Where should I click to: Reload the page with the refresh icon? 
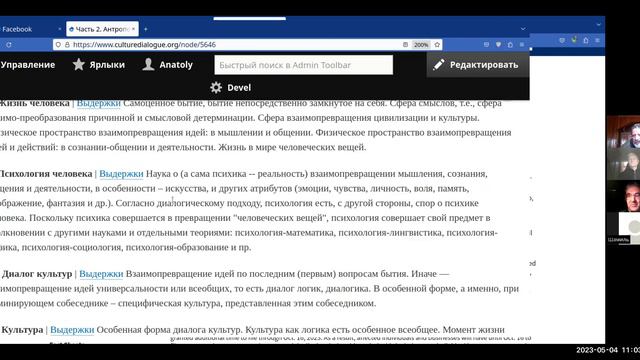click(9, 45)
